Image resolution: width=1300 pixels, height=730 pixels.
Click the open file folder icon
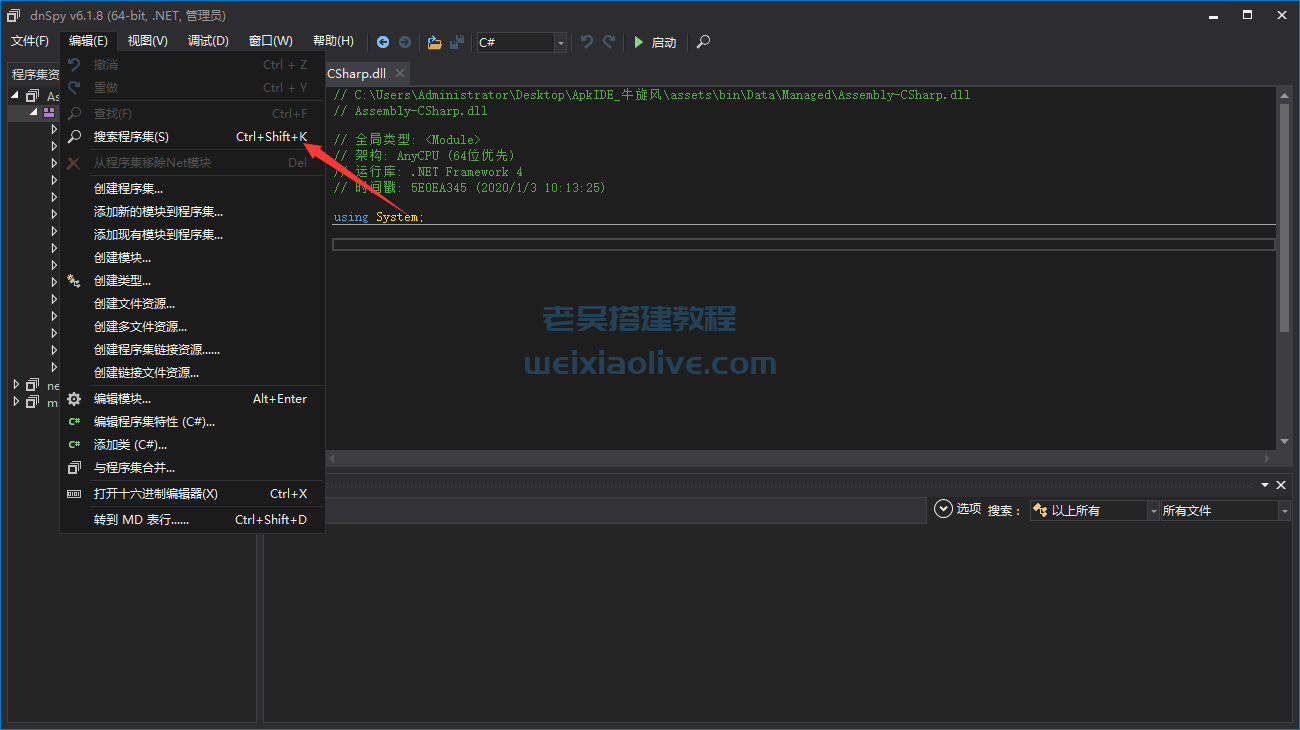click(x=434, y=42)
